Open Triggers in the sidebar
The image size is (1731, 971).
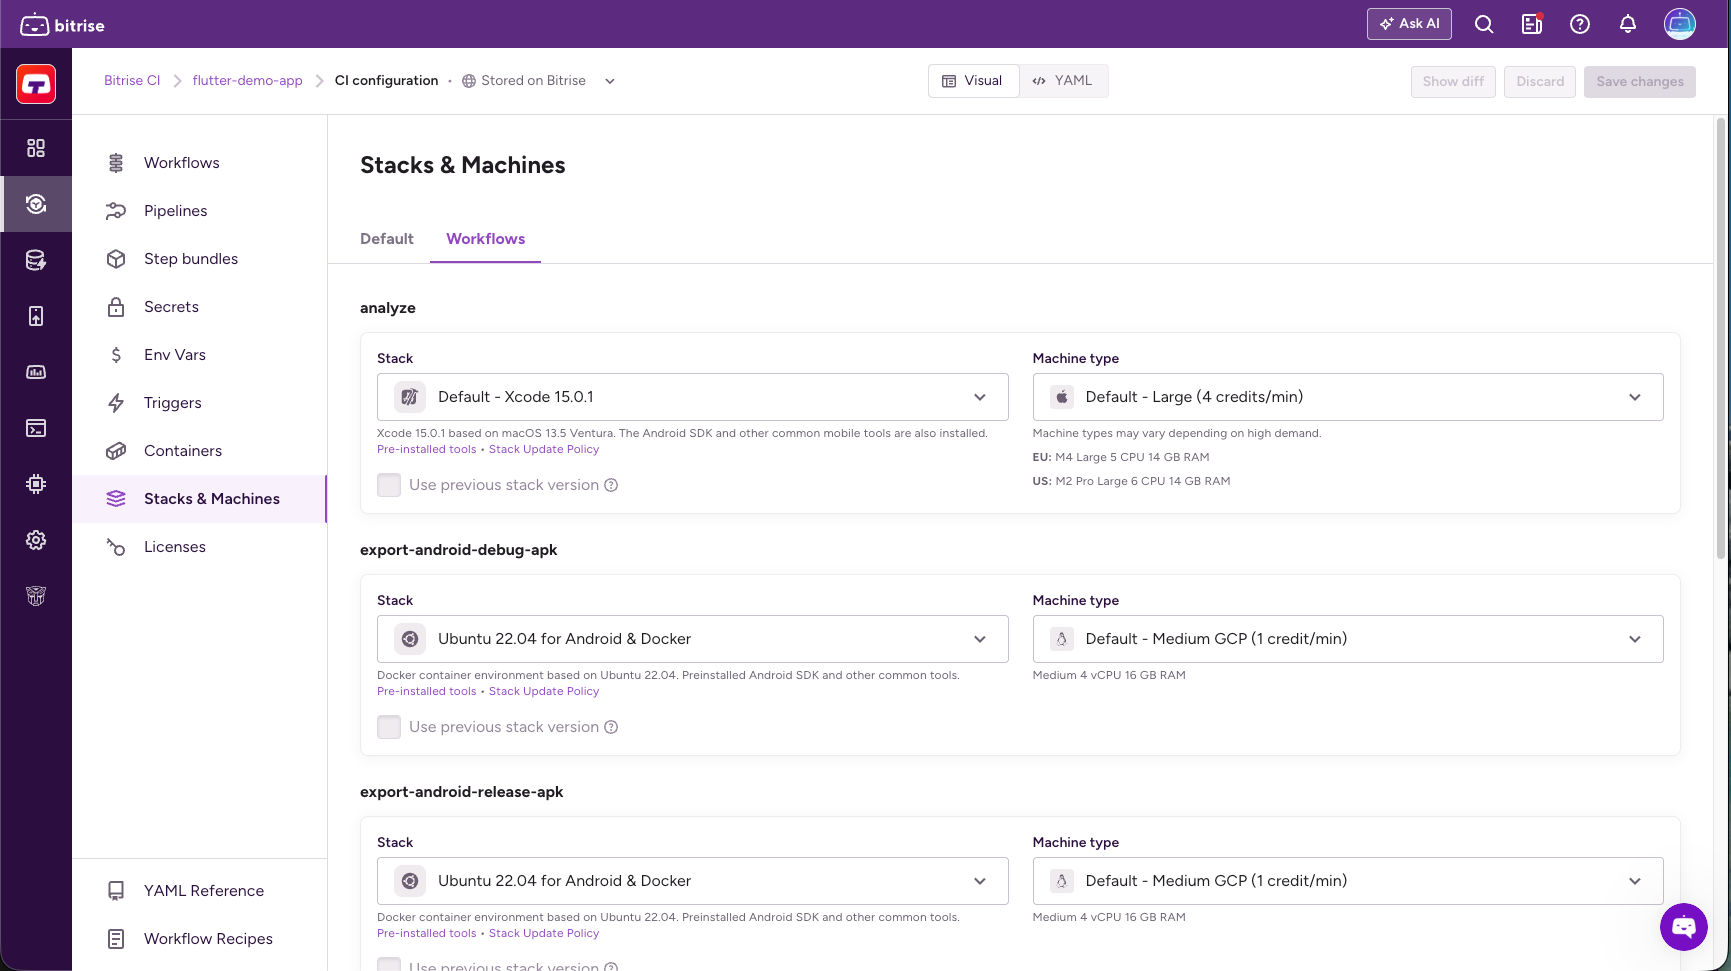click(x=200, y=403)
